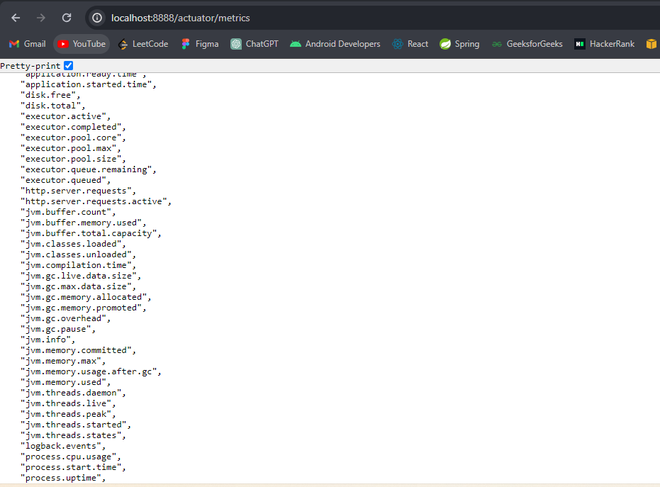Viewport: 660px width, 487px height.
Task: Open the ChatGPT bookmark
Action: (254, 44)
